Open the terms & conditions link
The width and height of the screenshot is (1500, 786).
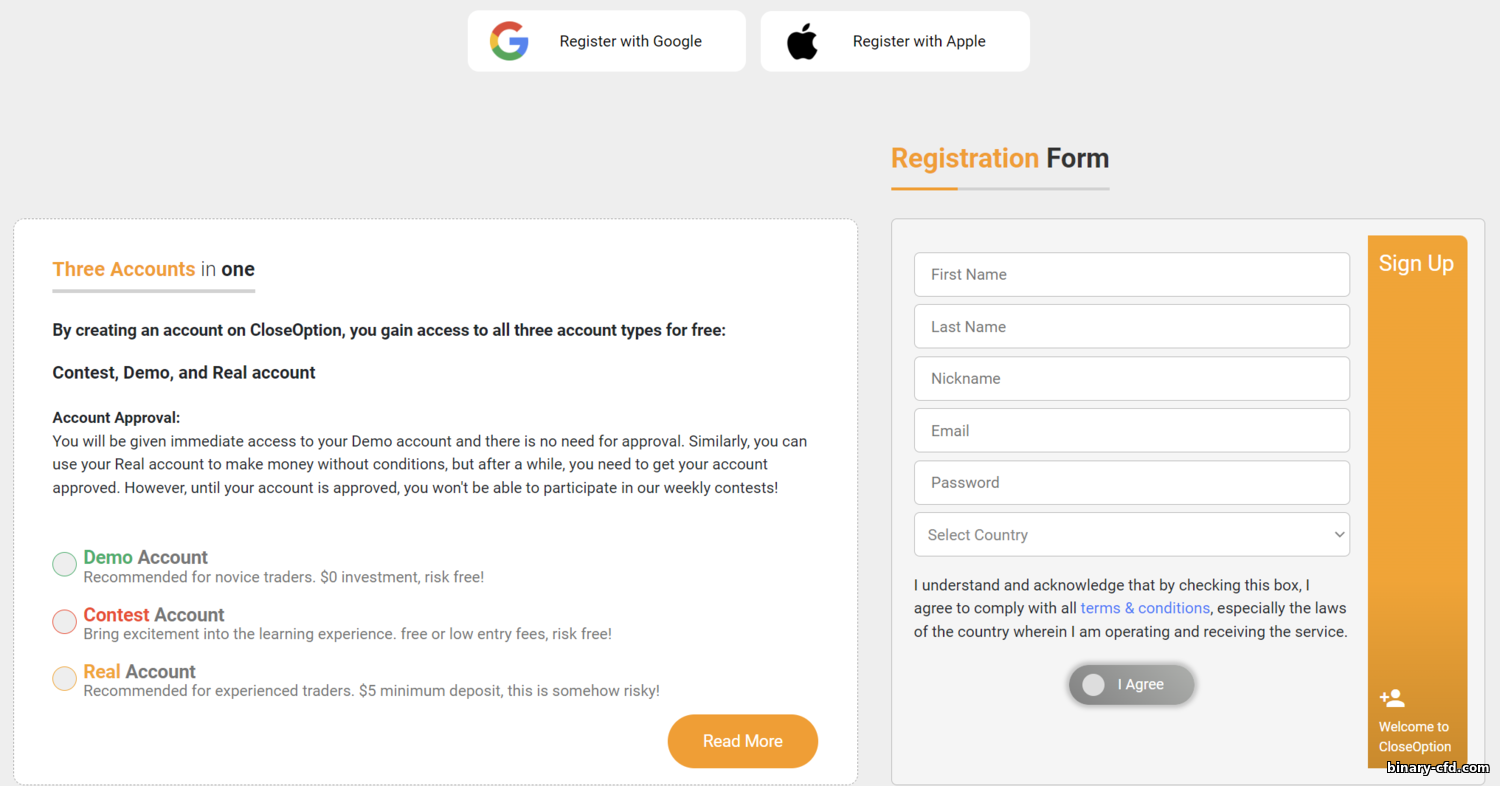(1145, 608)
